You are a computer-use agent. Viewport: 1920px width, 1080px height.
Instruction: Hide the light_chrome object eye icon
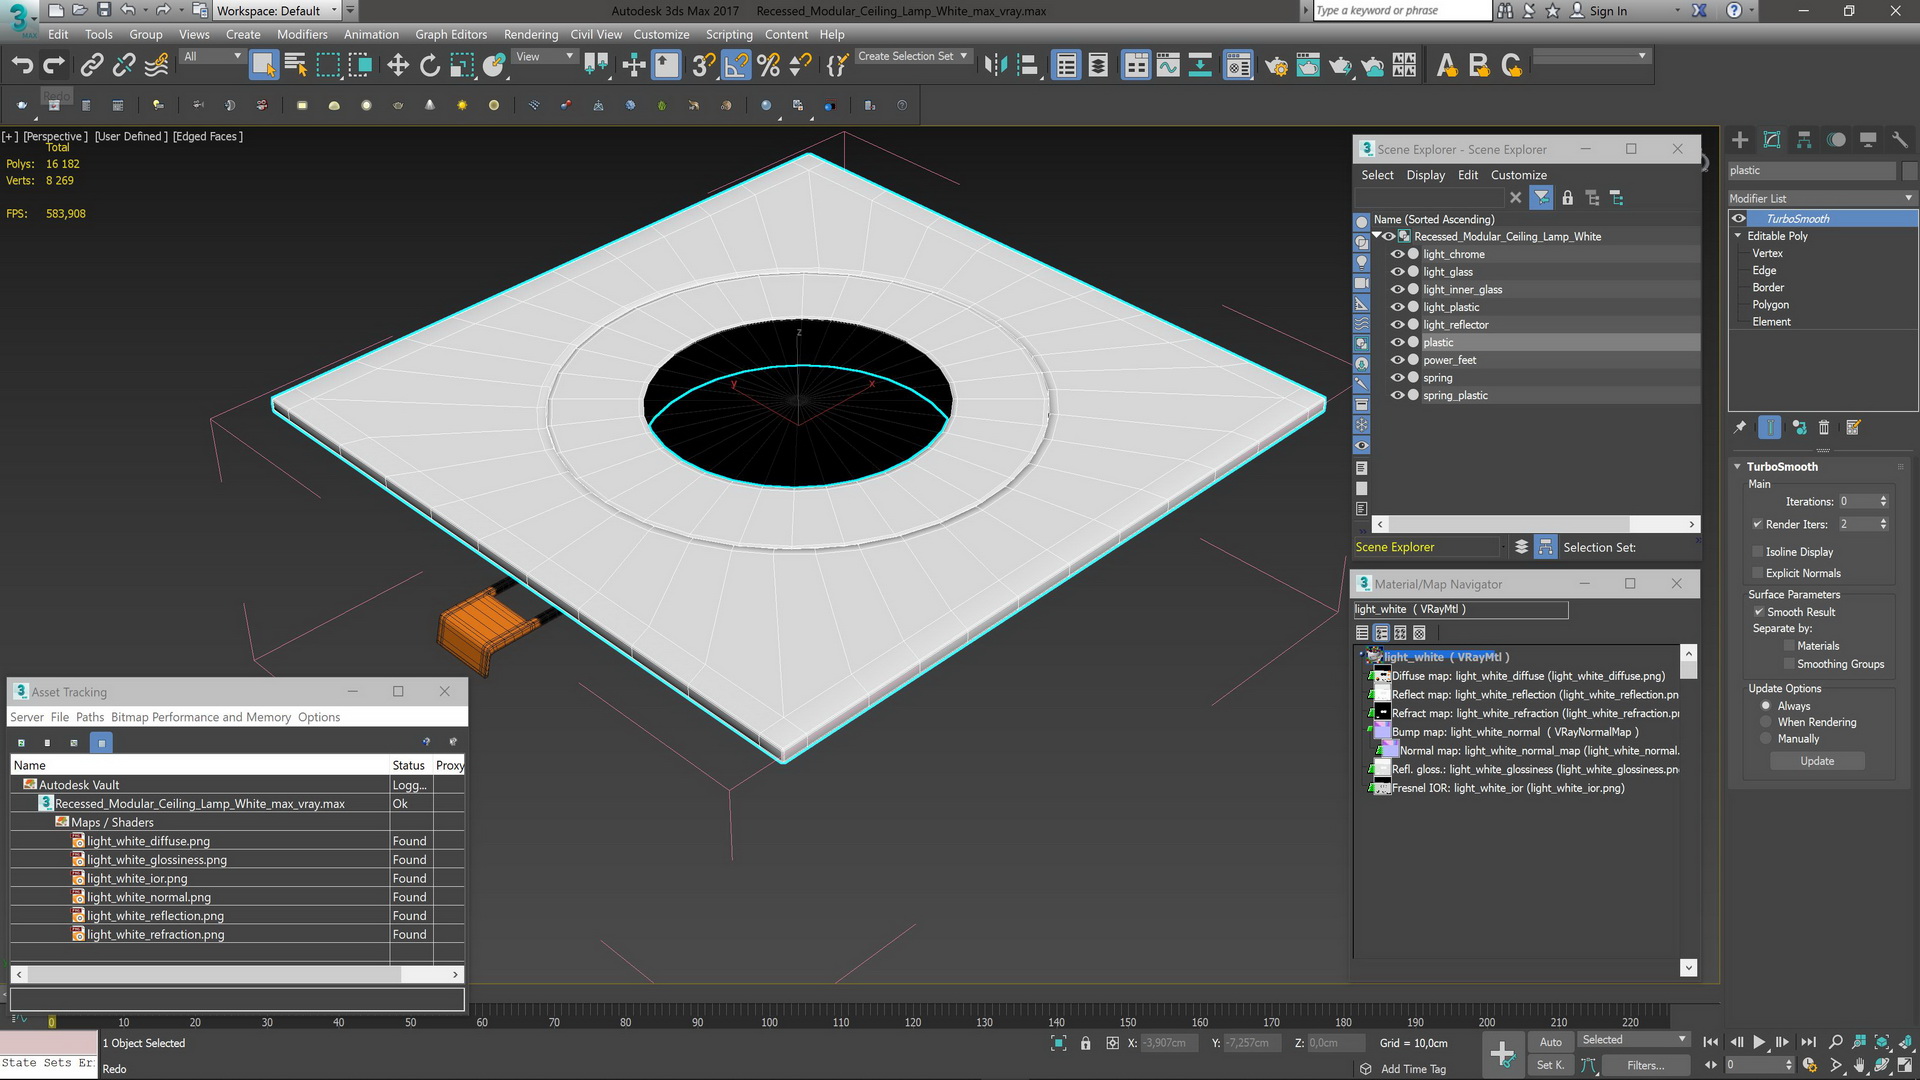pos(1397,254)
